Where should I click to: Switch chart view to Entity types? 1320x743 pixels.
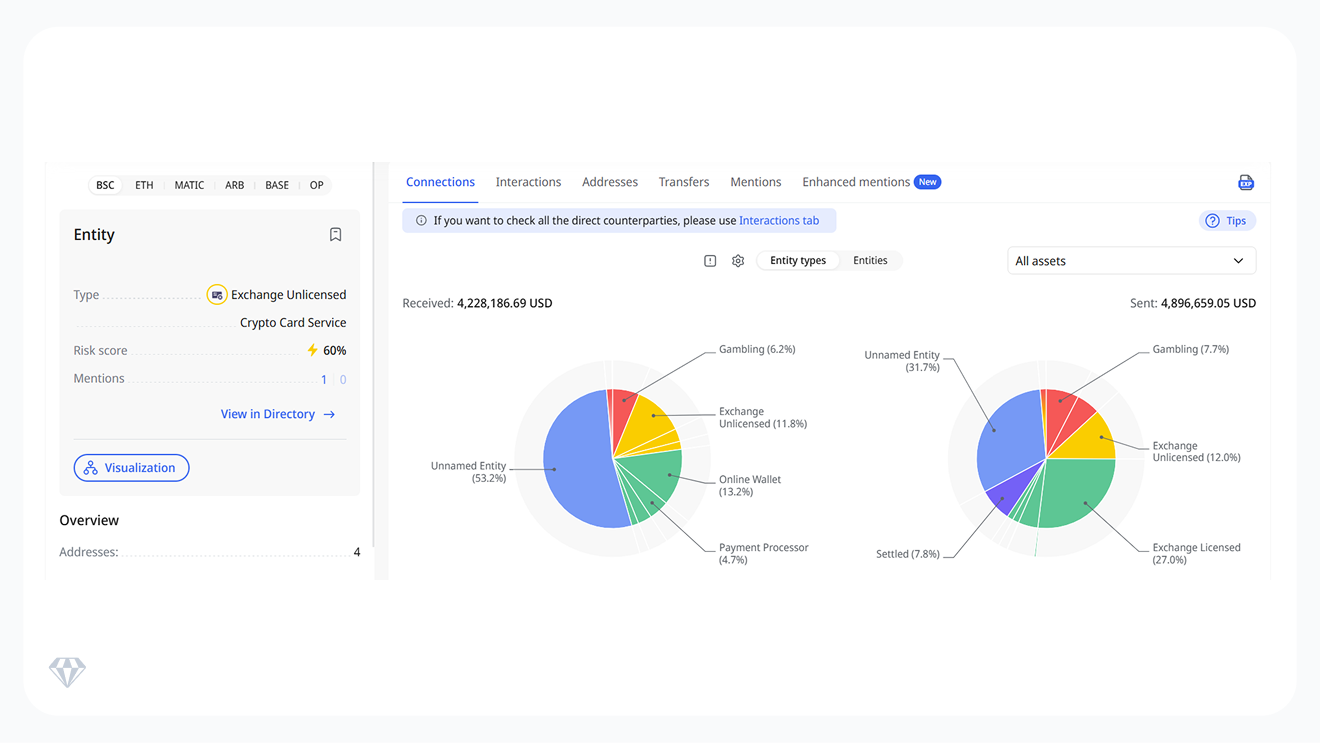[798, 261]
